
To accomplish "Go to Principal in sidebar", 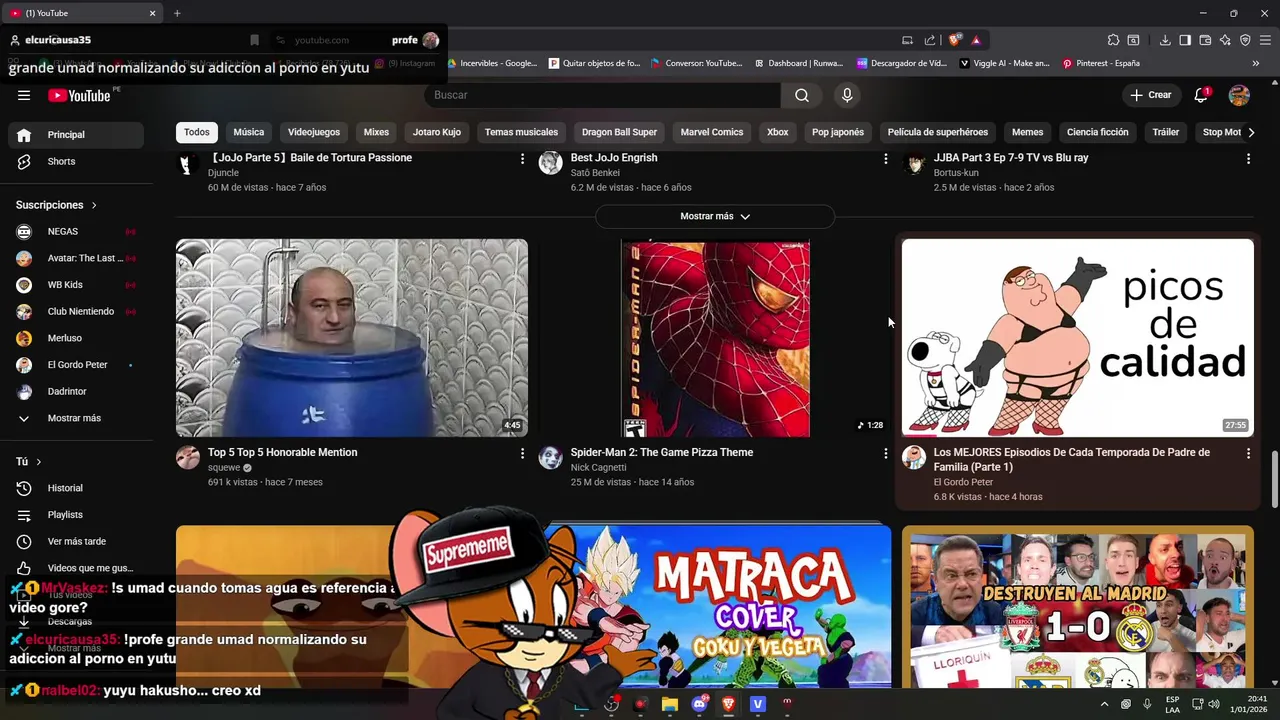I will click(x=75, y=135).
